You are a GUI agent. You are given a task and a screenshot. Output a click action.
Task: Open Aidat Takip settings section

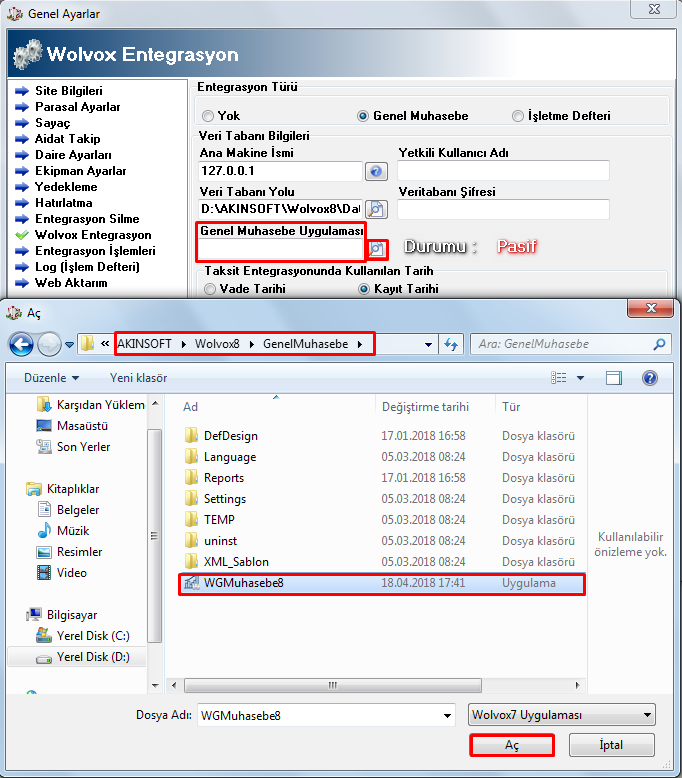pos(67,139)
